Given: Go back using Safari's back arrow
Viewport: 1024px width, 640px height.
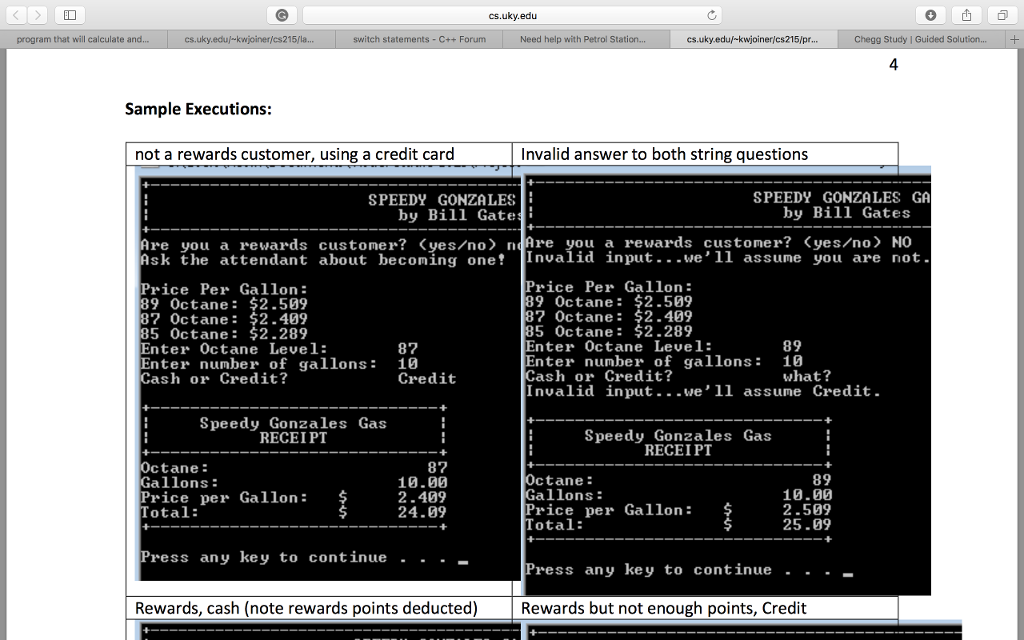Looking at the screenshot, I should pyautogui.click(x=16, y=15).
